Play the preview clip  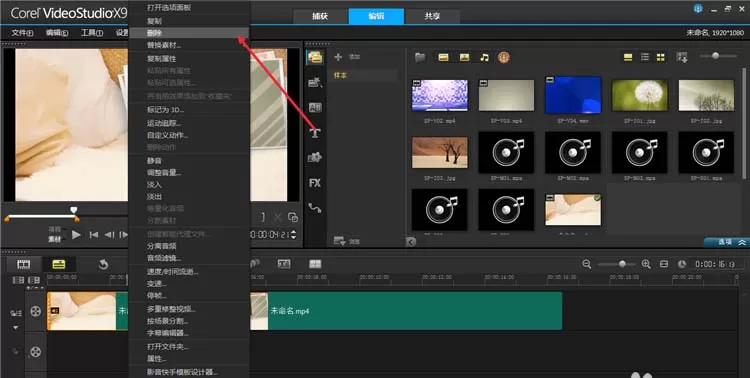click(x=76, y=234)
